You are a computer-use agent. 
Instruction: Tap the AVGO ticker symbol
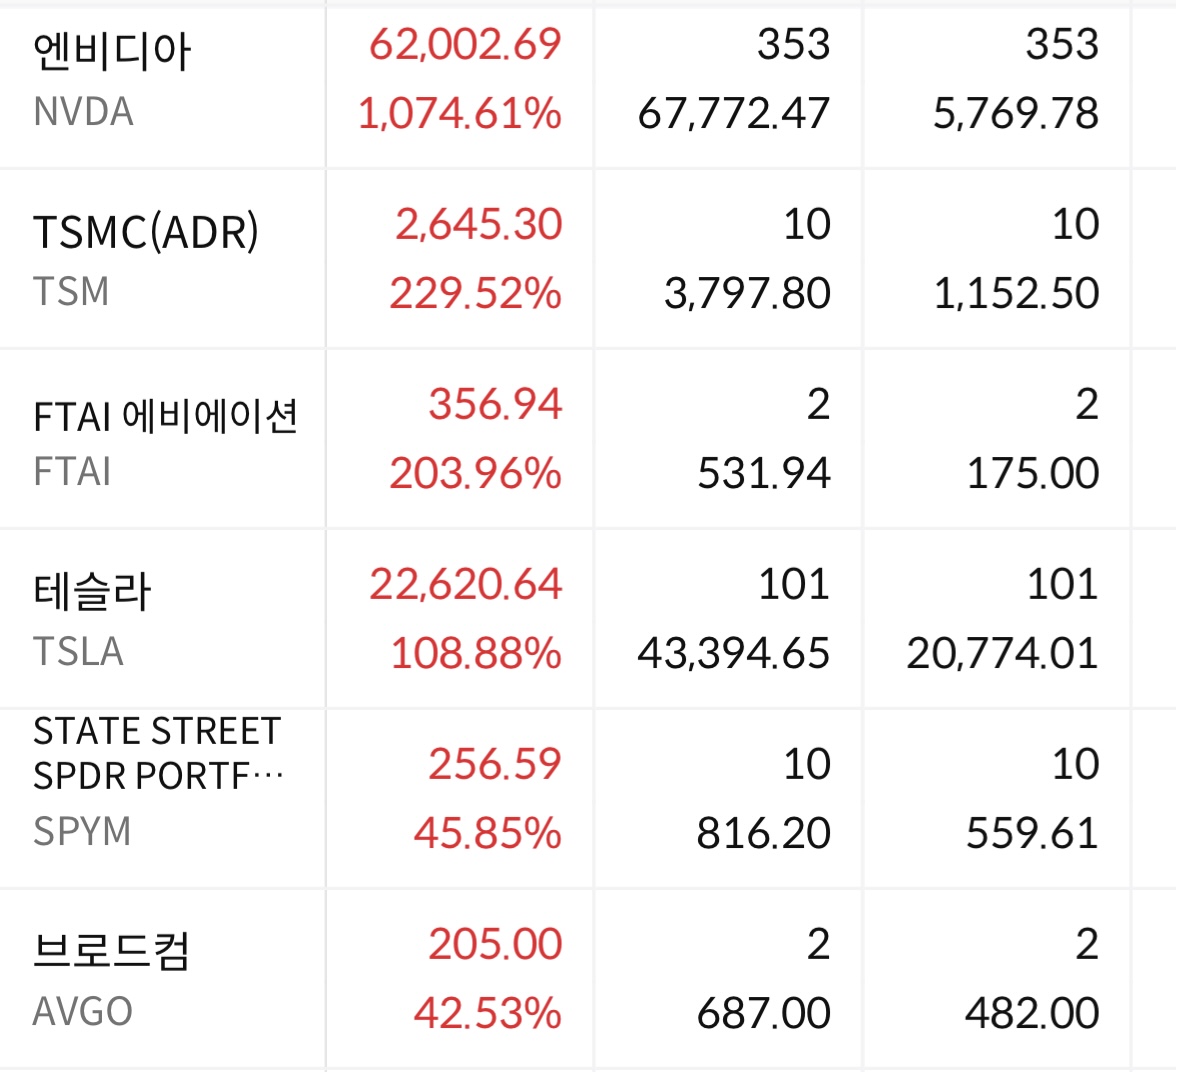tap(83, 1012)
